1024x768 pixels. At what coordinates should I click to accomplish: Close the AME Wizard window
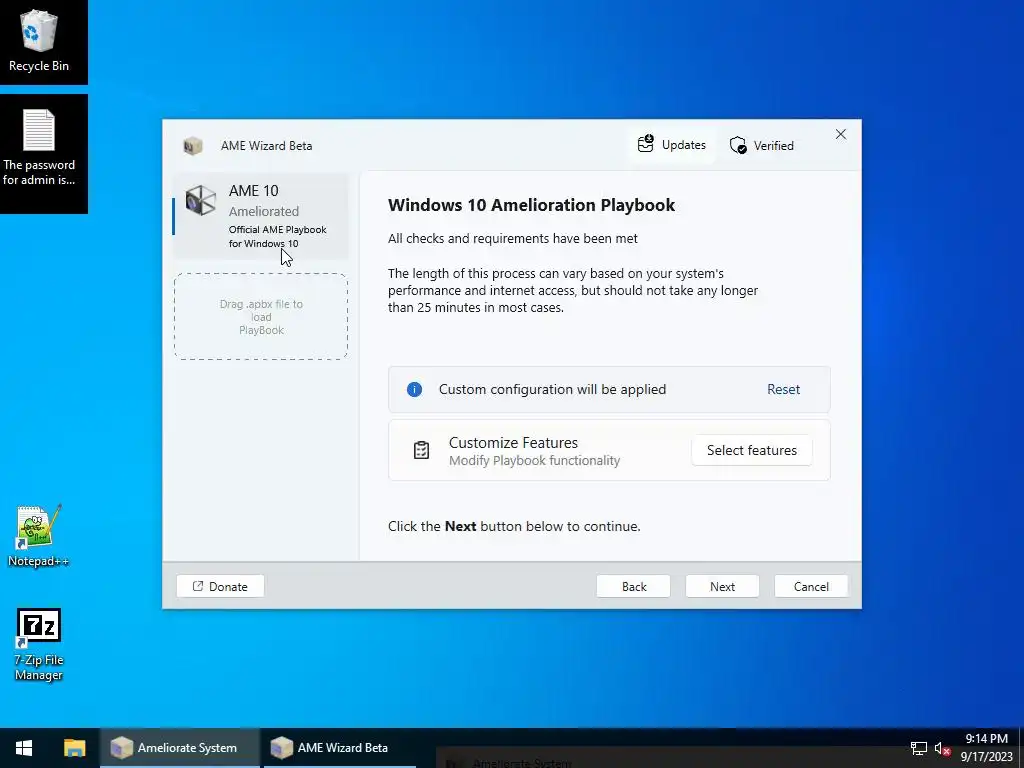[x=840, y=134]
